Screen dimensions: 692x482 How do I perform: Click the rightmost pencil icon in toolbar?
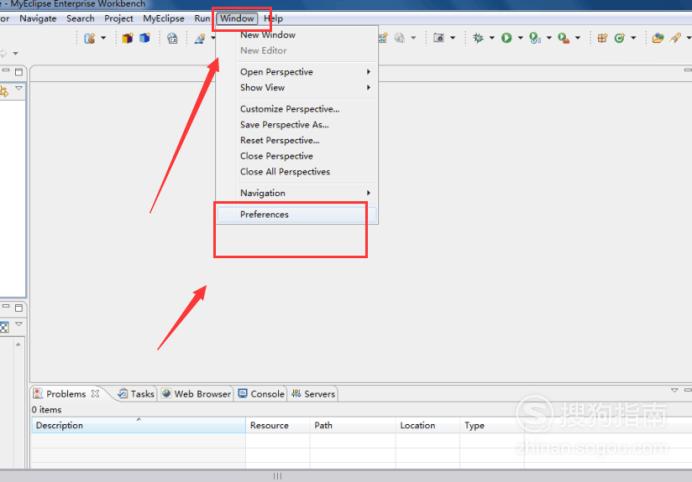[x=675, y=38]
